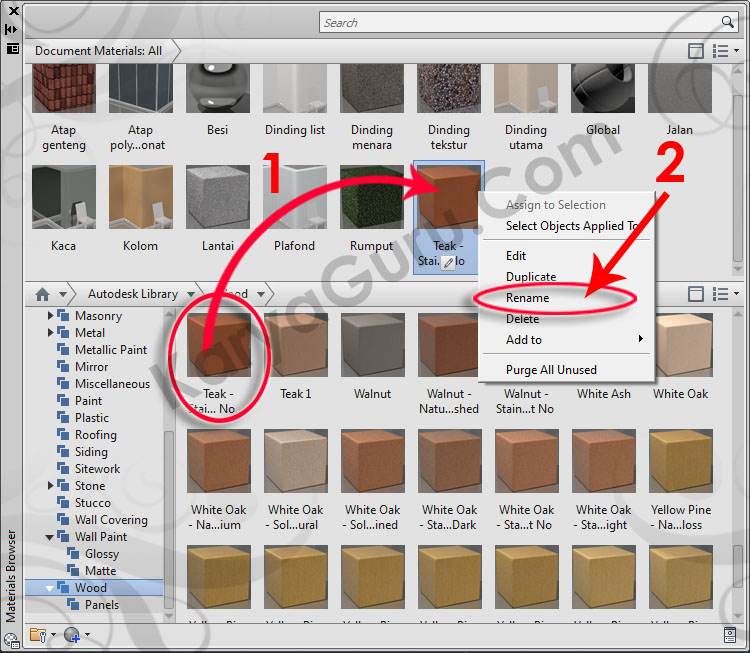Viewport: 750px width, 653px height.
Task: Click Purge All Unused in the context menu
Action: 551,370
